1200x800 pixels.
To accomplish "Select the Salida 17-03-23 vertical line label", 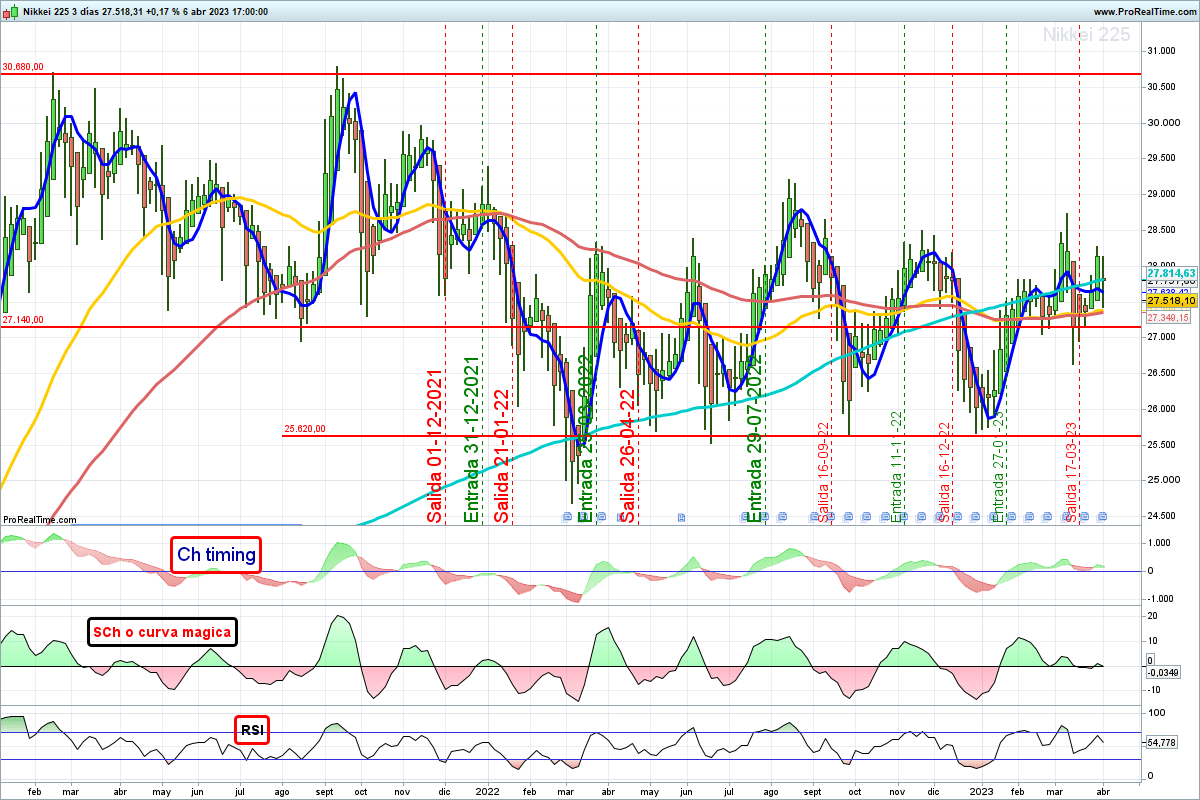I will [x=1071, y=471].
